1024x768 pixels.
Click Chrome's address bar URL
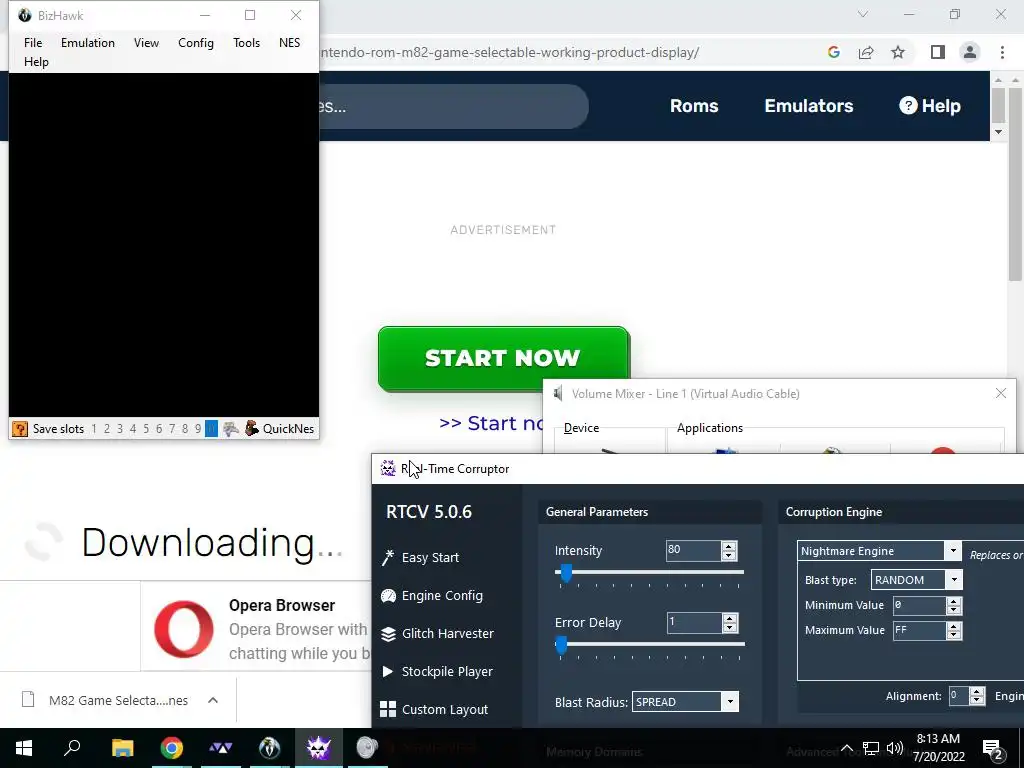509,52
